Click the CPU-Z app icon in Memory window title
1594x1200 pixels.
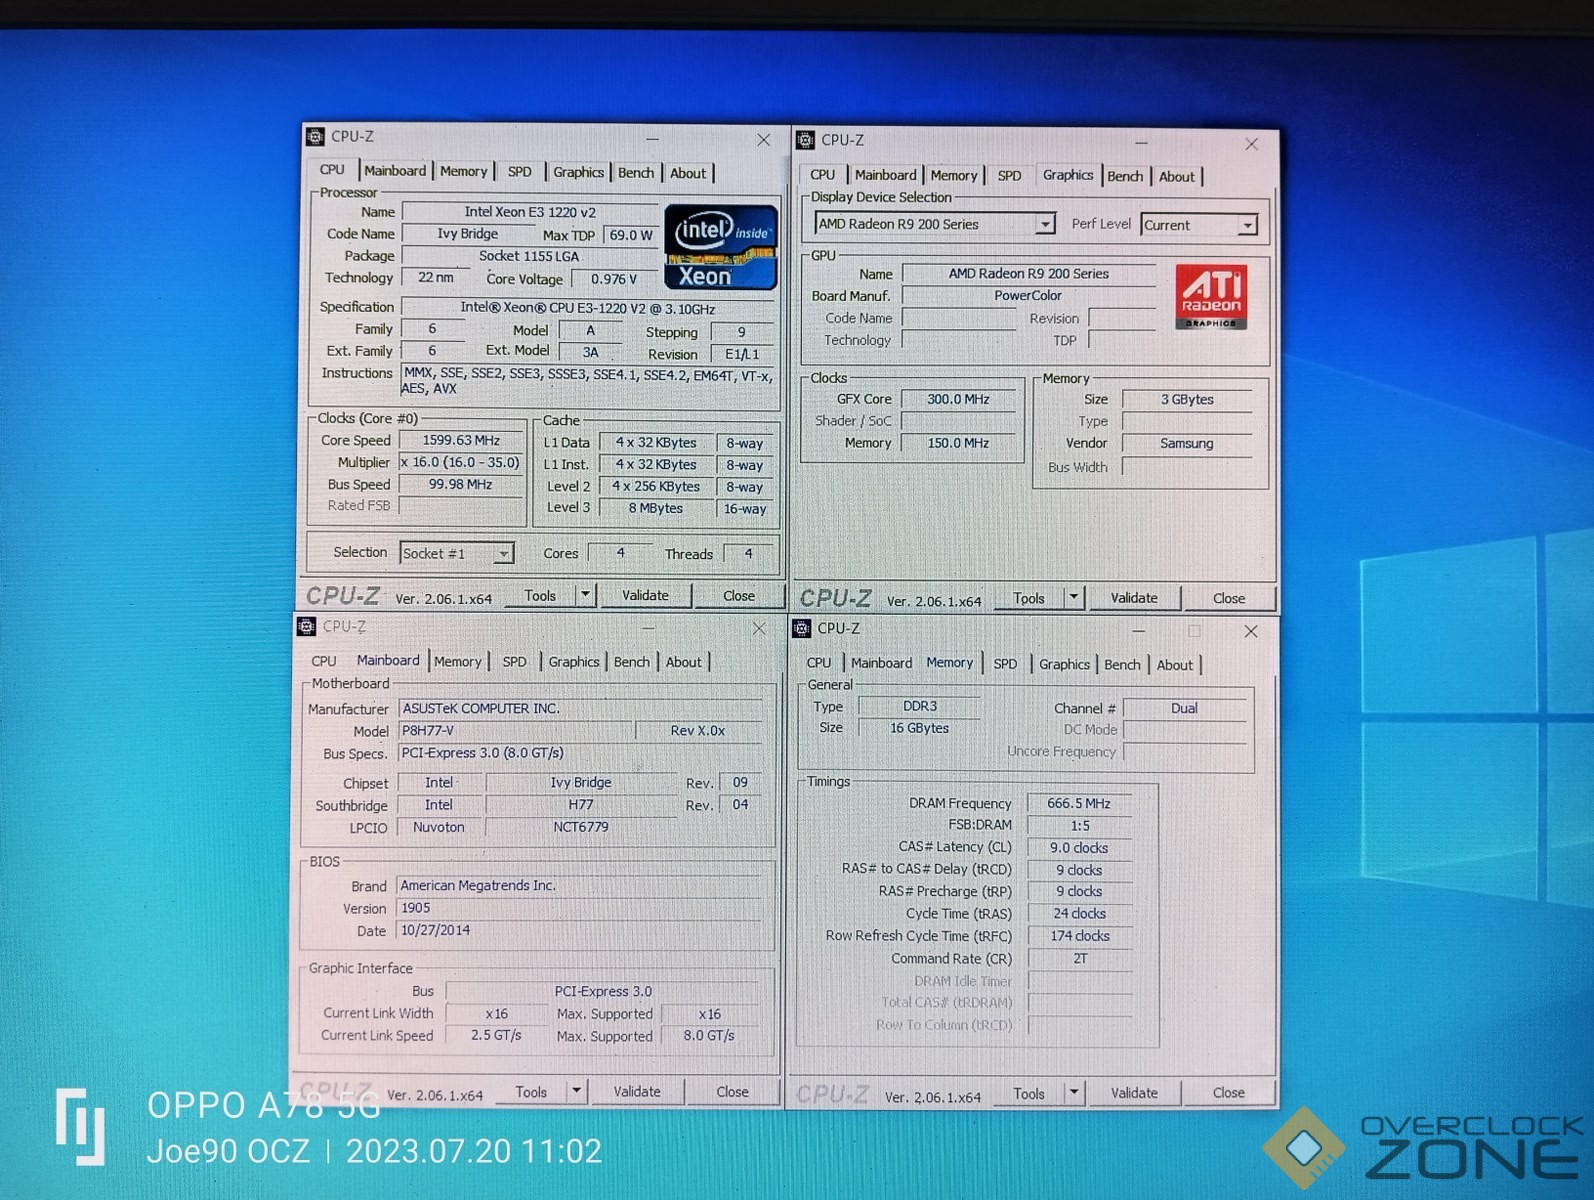click(x=801, y=628)
